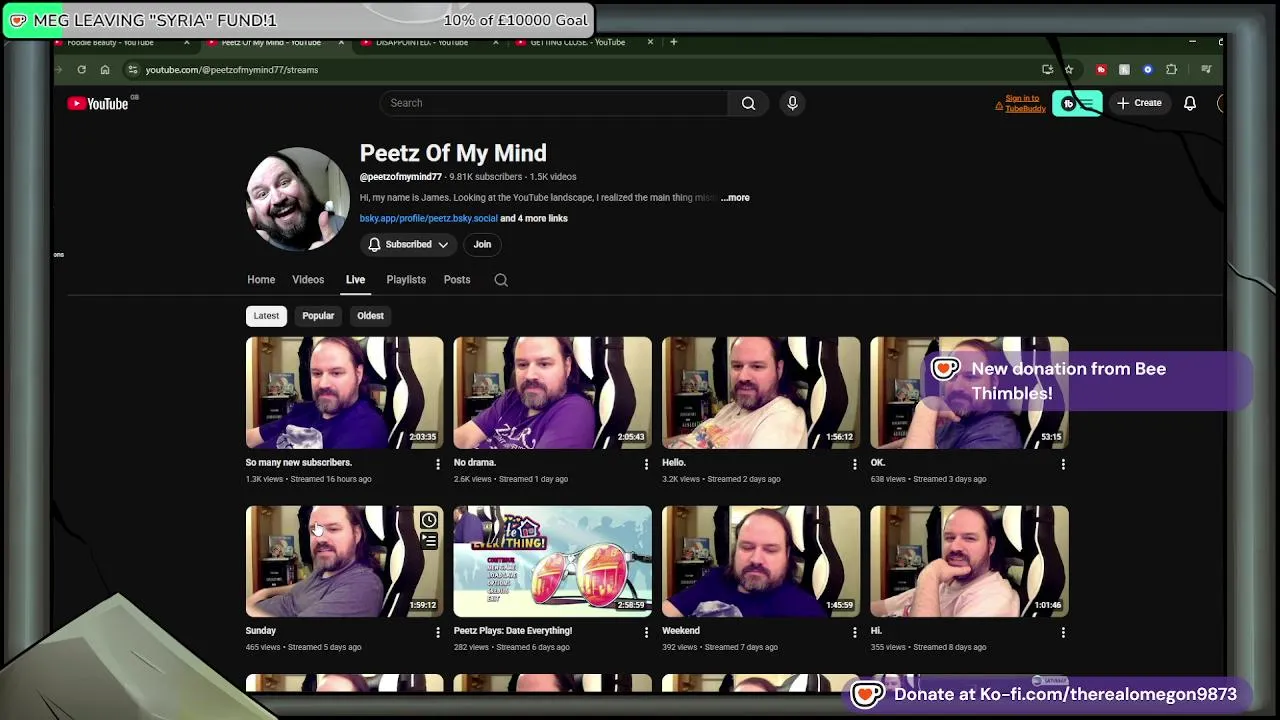
Task: Open the bsky.app profile link
Action: point(428,218)
